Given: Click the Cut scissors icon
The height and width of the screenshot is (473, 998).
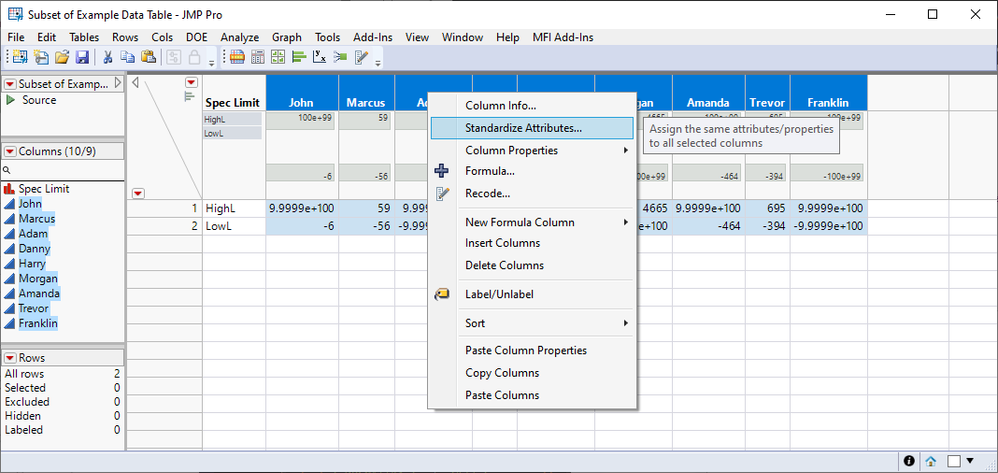Looking at the screenshot, I should tap(108, 58).
